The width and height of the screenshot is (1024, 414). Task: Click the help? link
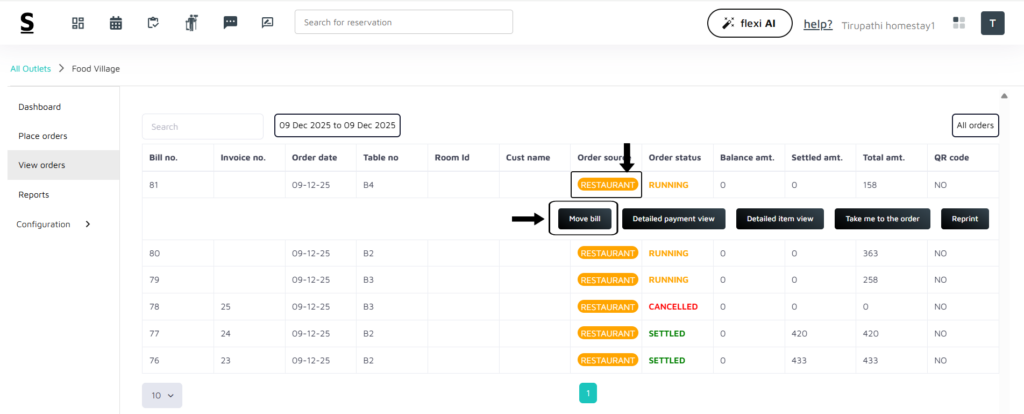(818, 23)
